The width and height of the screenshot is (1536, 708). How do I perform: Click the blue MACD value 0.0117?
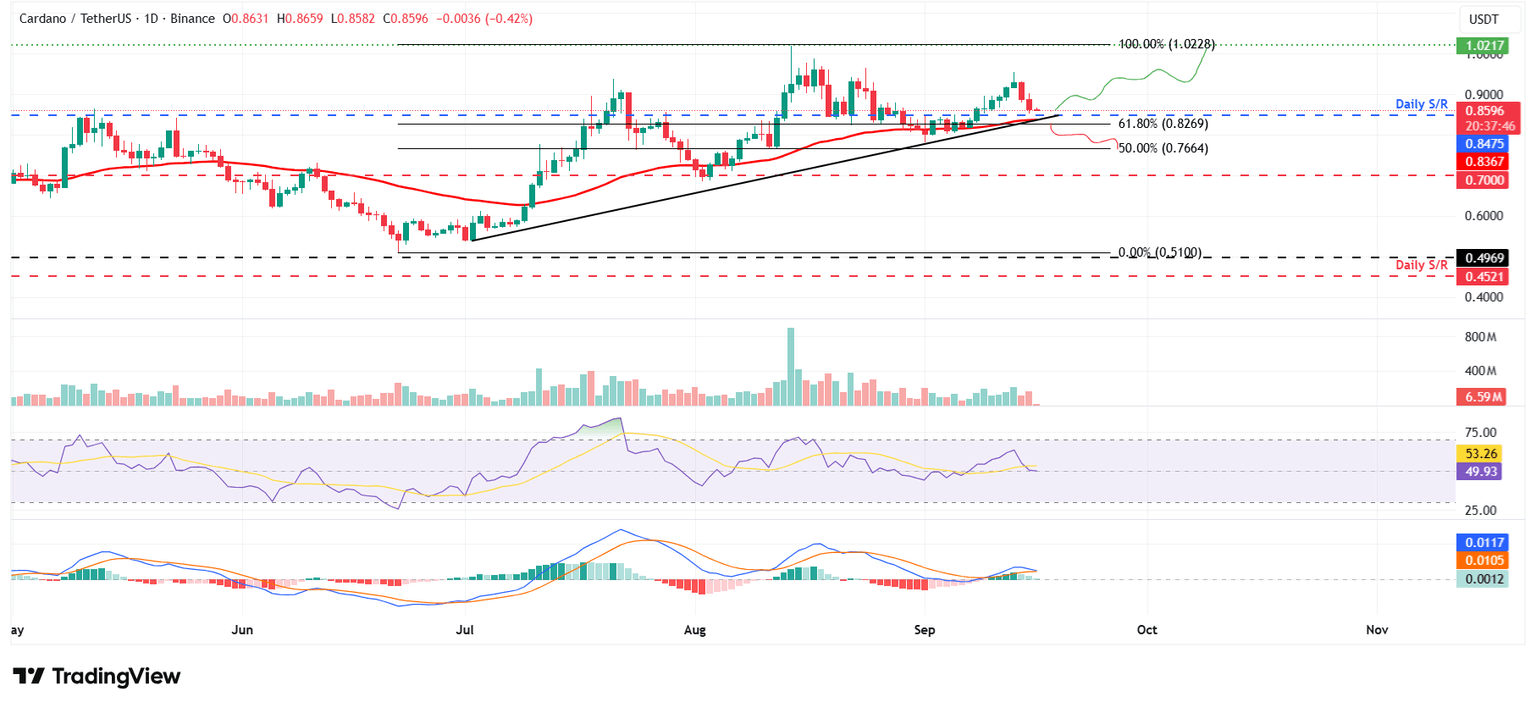point(1484,543)
